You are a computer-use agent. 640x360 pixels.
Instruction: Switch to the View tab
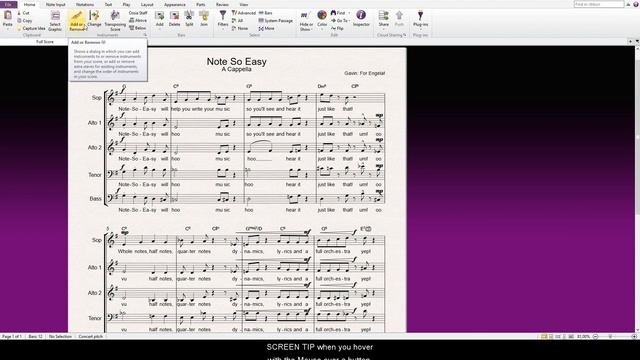[244, 4]
